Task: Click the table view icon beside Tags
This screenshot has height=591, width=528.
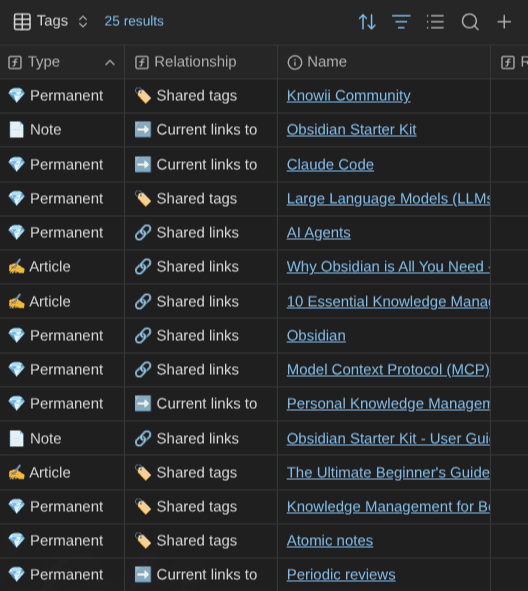Action: pos(22,21)
